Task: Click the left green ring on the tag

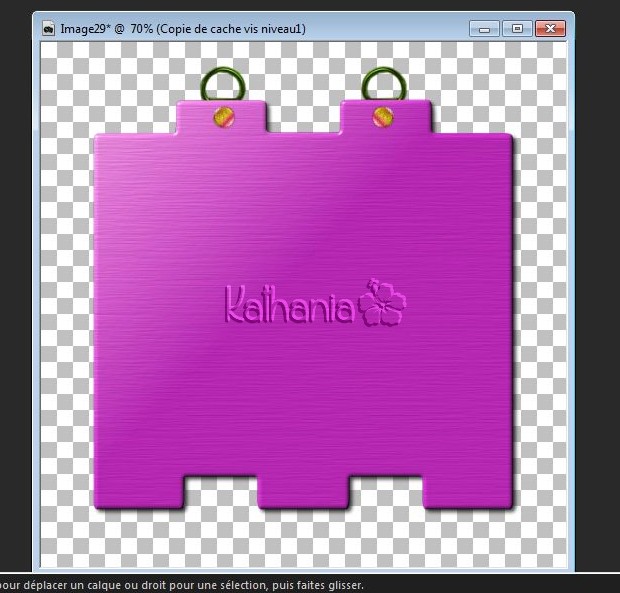Action: [x=223, y=84]
